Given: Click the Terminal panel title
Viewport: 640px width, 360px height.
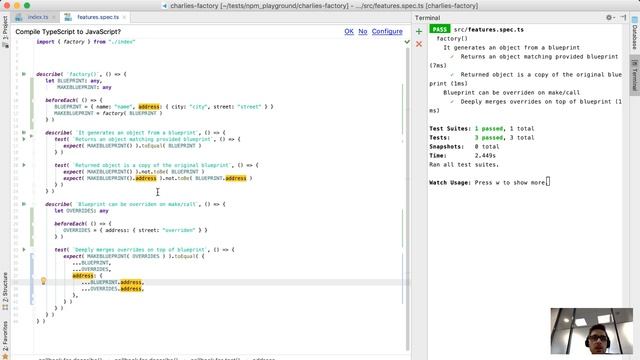Looking at the screenshot, I should (427, 18).
